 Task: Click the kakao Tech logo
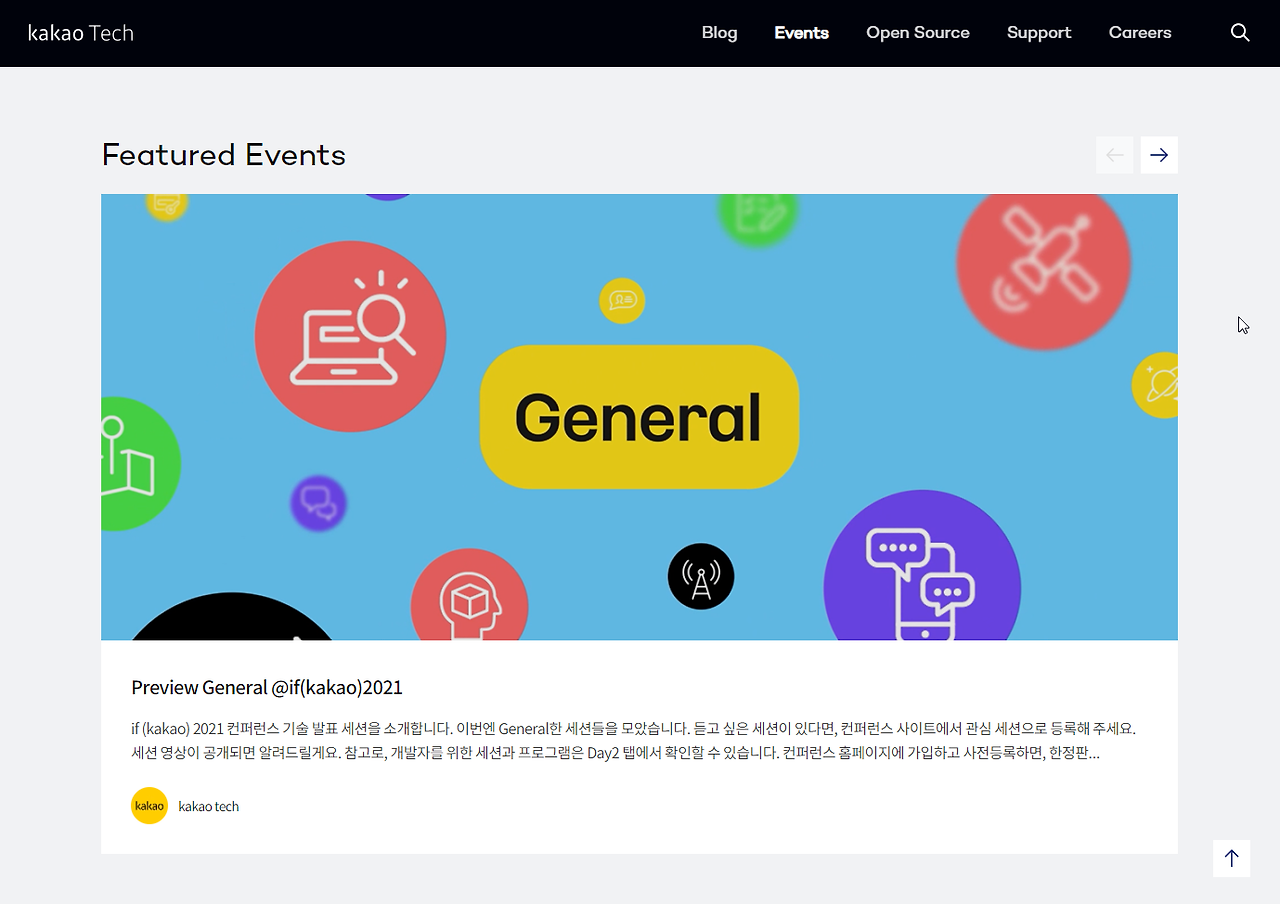pos(81,33)
